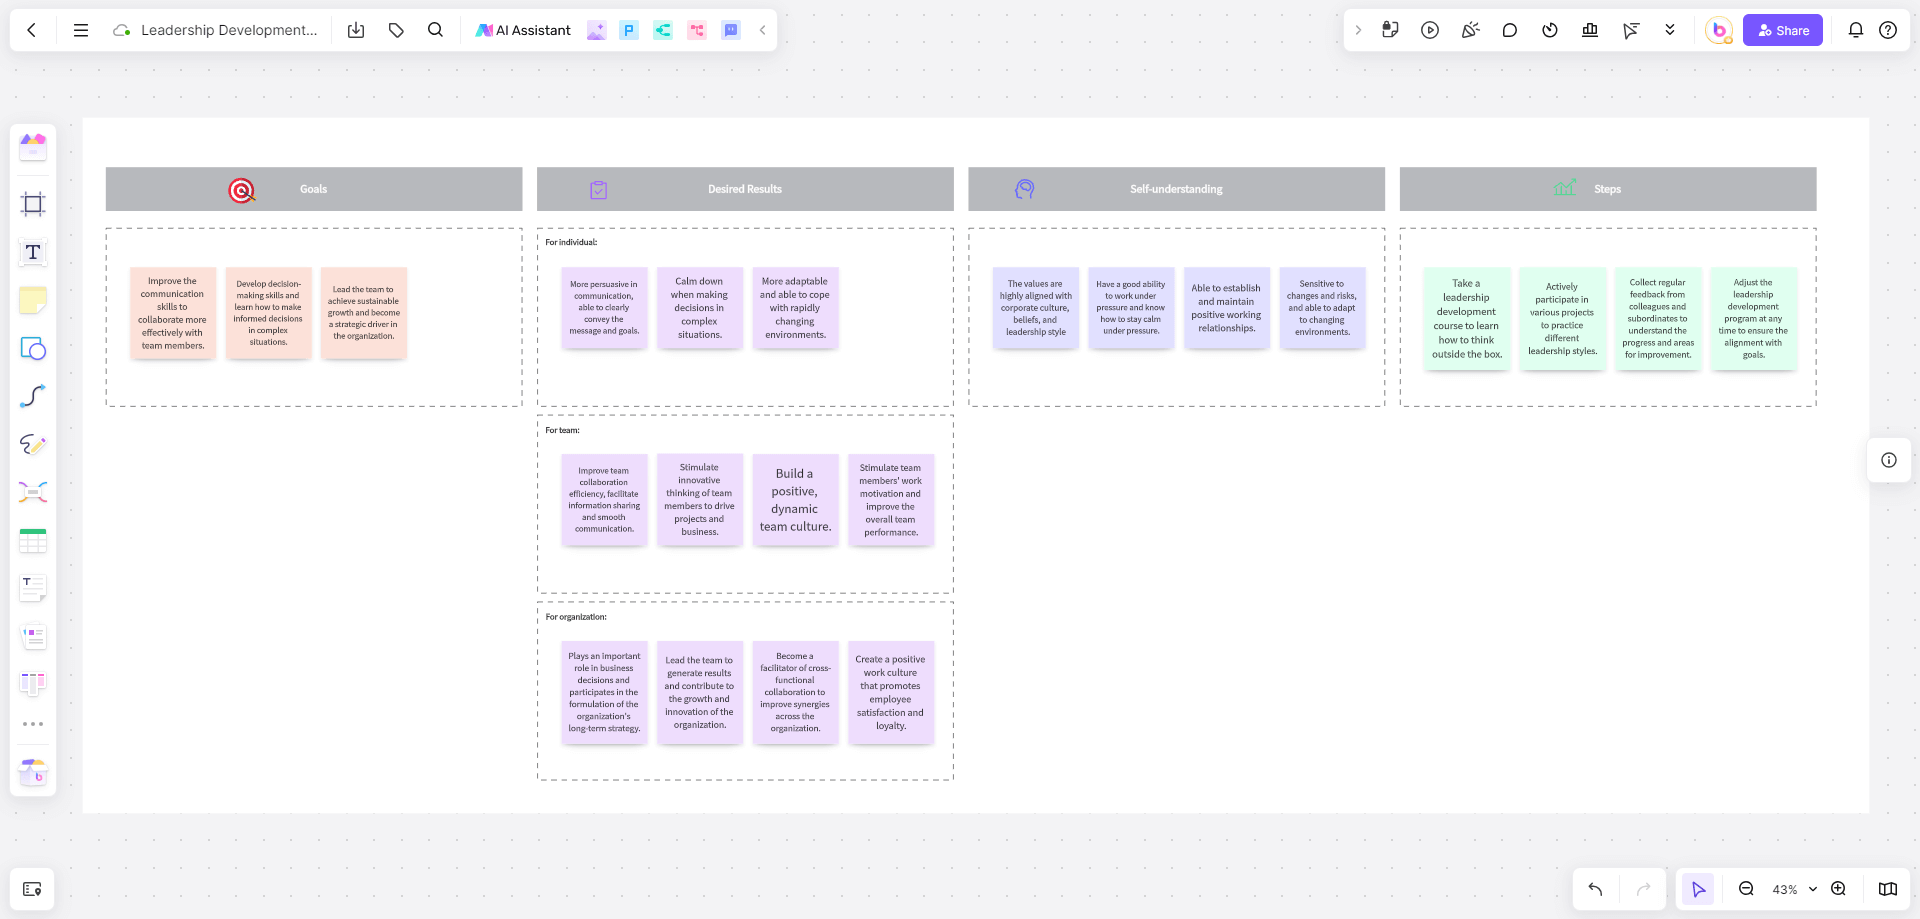Open the hamburger main menu

coord(81,30)
